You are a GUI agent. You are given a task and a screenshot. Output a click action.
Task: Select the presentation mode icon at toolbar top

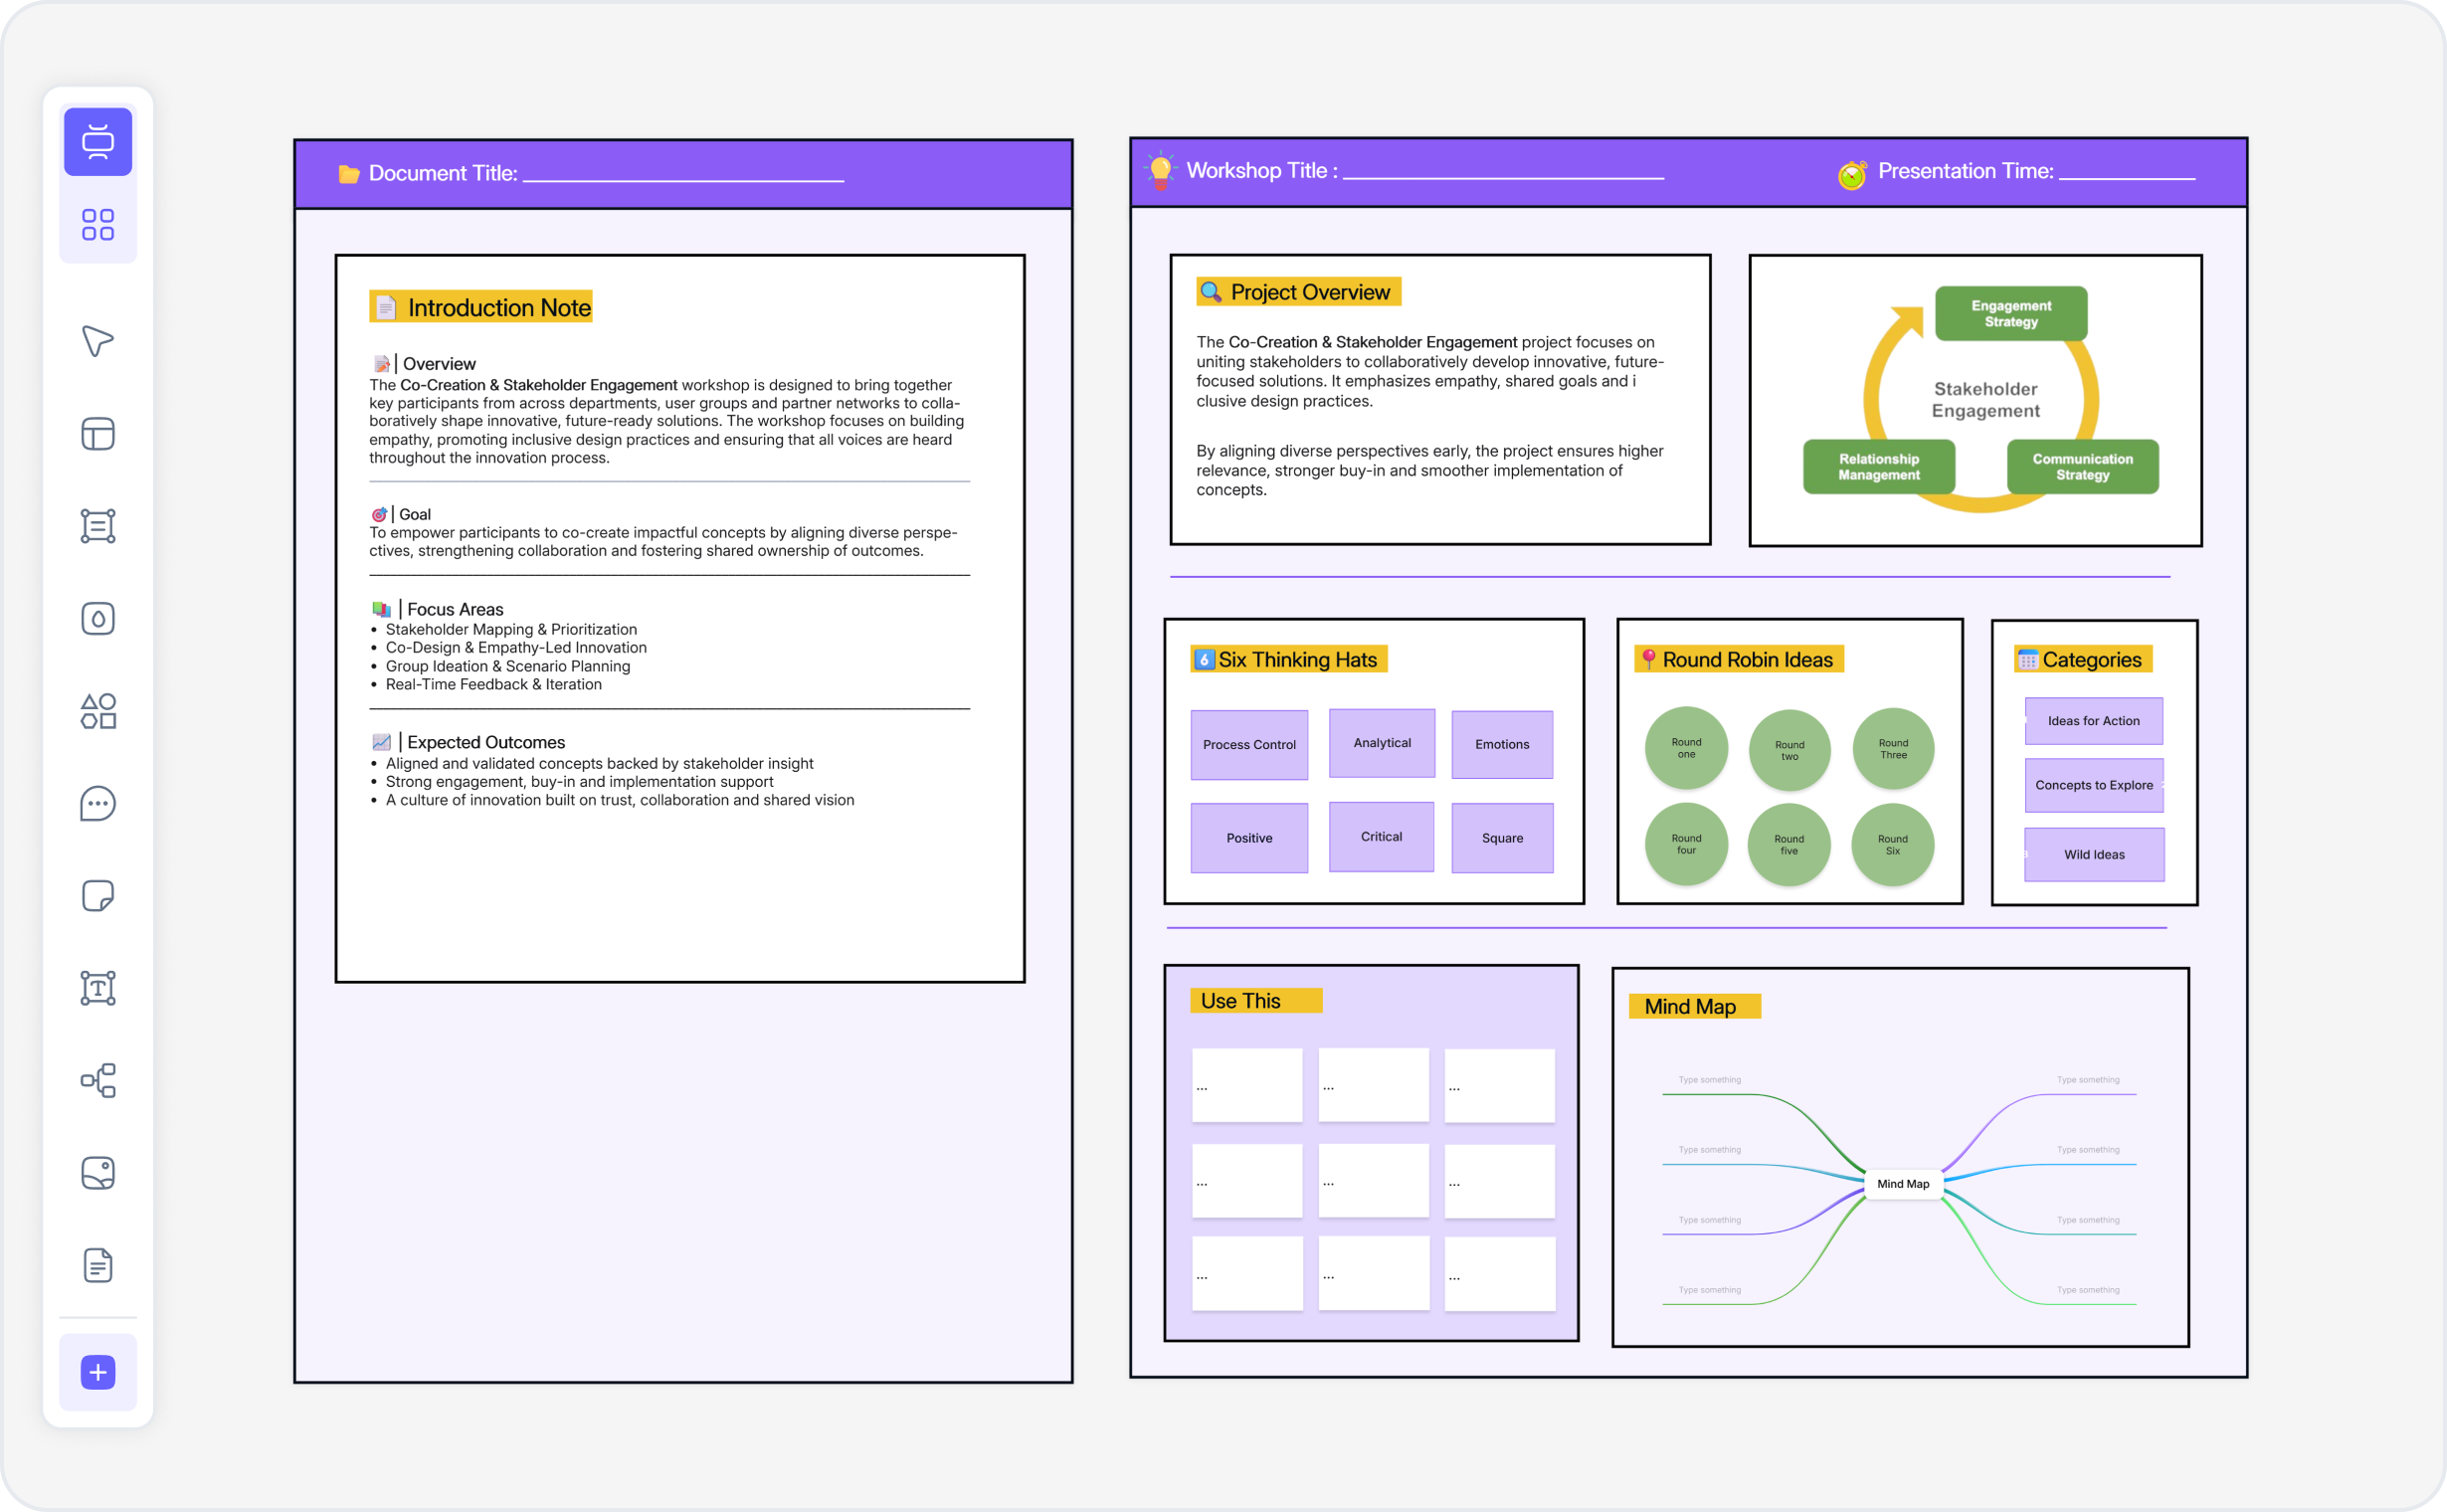pyautogui.click(x=98, y=141)
